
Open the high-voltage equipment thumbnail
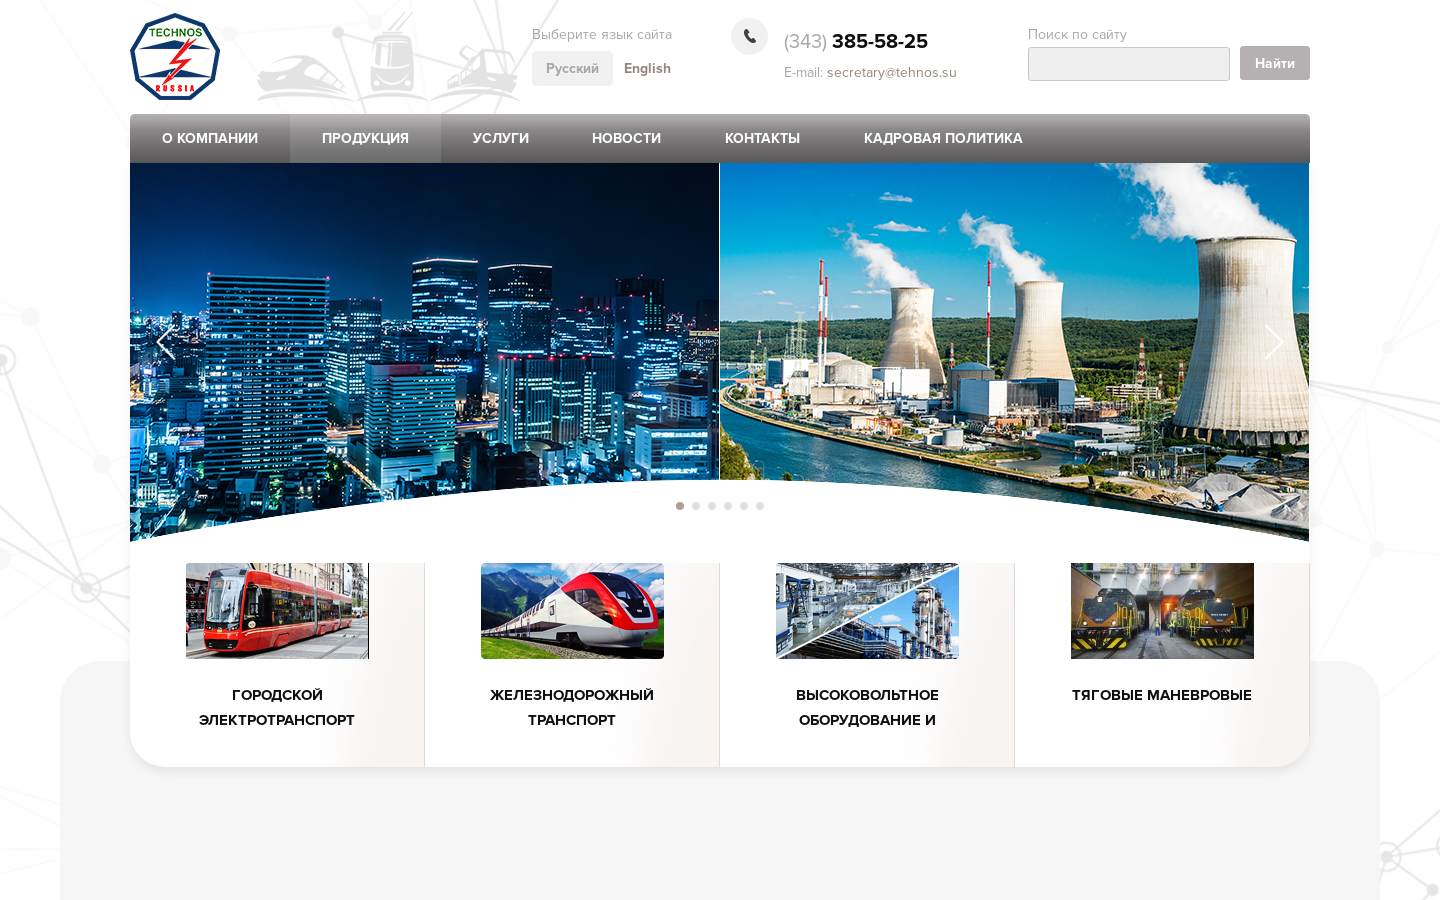click(867, 611)
